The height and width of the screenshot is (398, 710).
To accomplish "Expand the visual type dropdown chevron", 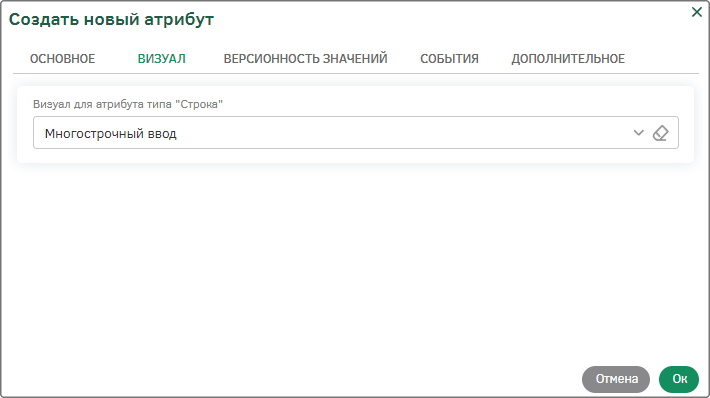I will pyautogui.click(x=638, y=133).
